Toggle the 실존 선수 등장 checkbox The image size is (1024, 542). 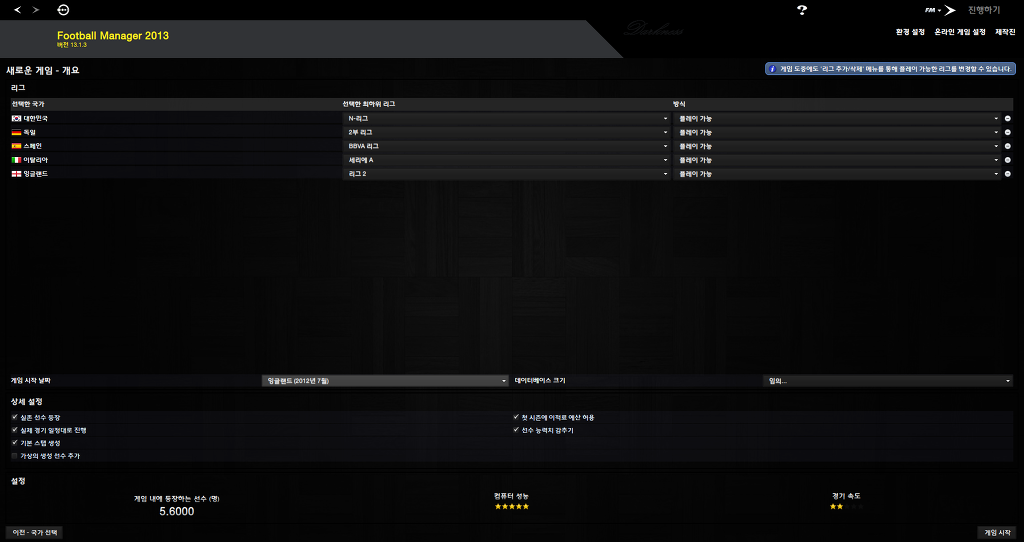click(15, 417)
